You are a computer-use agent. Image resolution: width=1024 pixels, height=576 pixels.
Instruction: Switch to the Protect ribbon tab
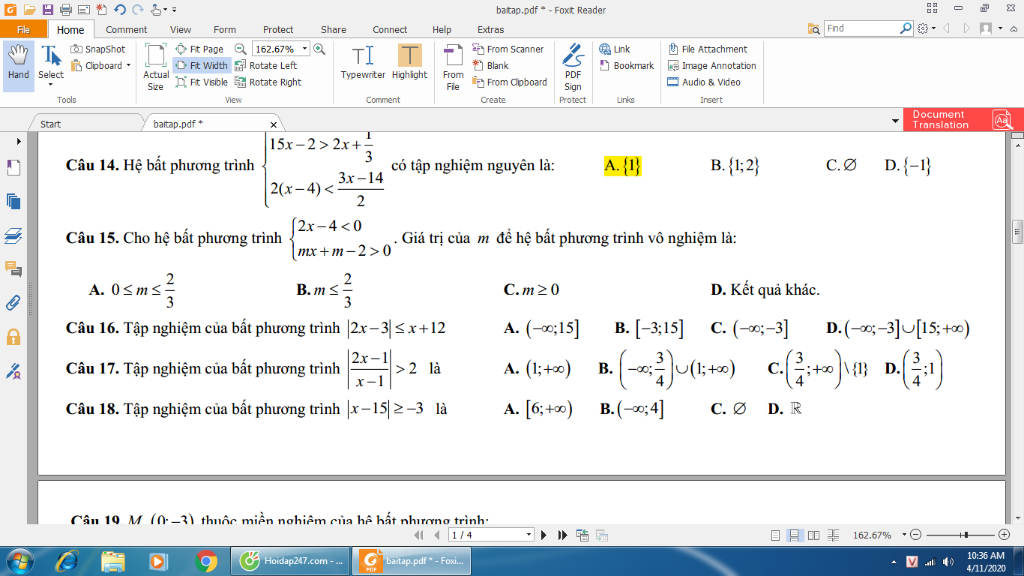click(x=278, y=29)
